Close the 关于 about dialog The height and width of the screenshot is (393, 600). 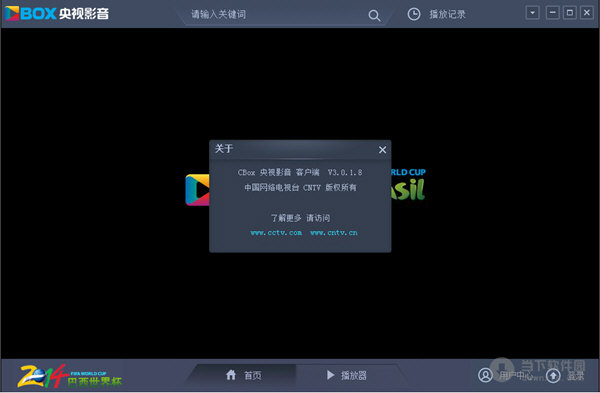382,150
